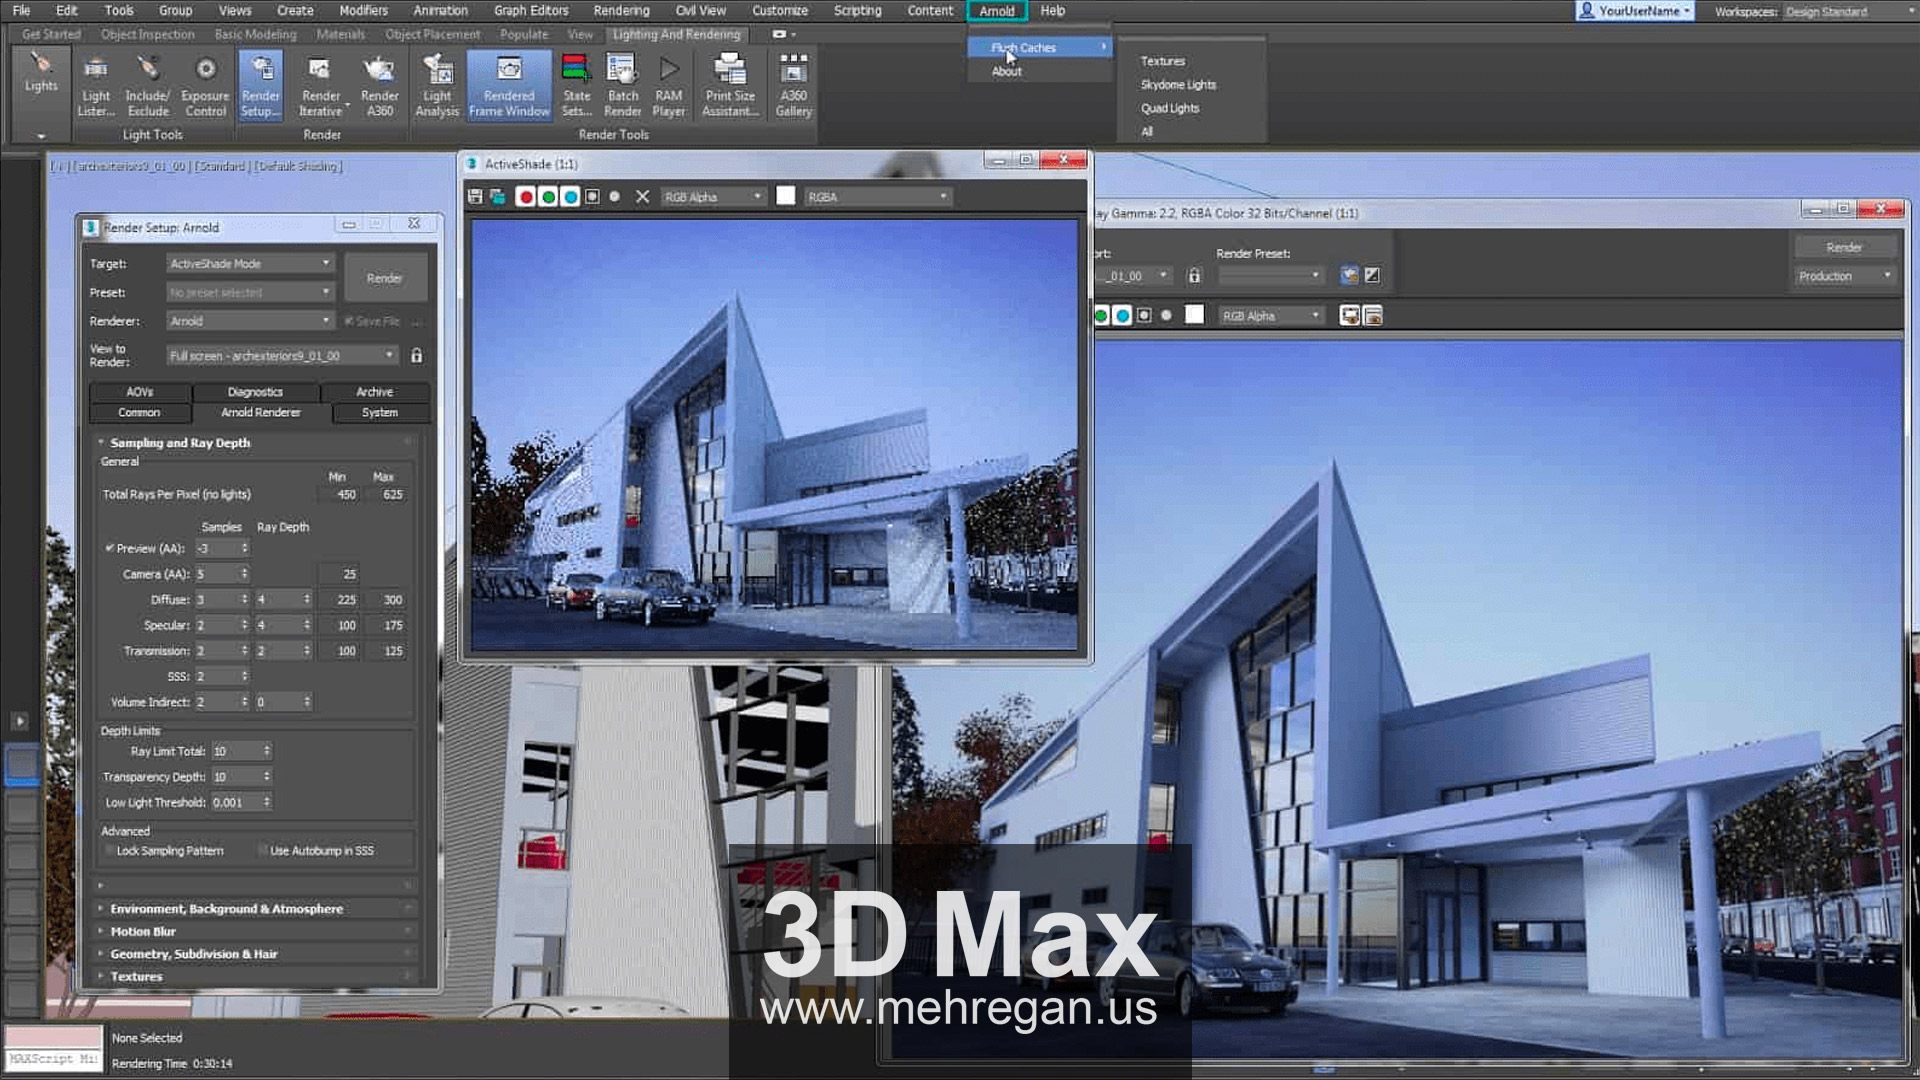Switch to System tab

tap(380, 412)
